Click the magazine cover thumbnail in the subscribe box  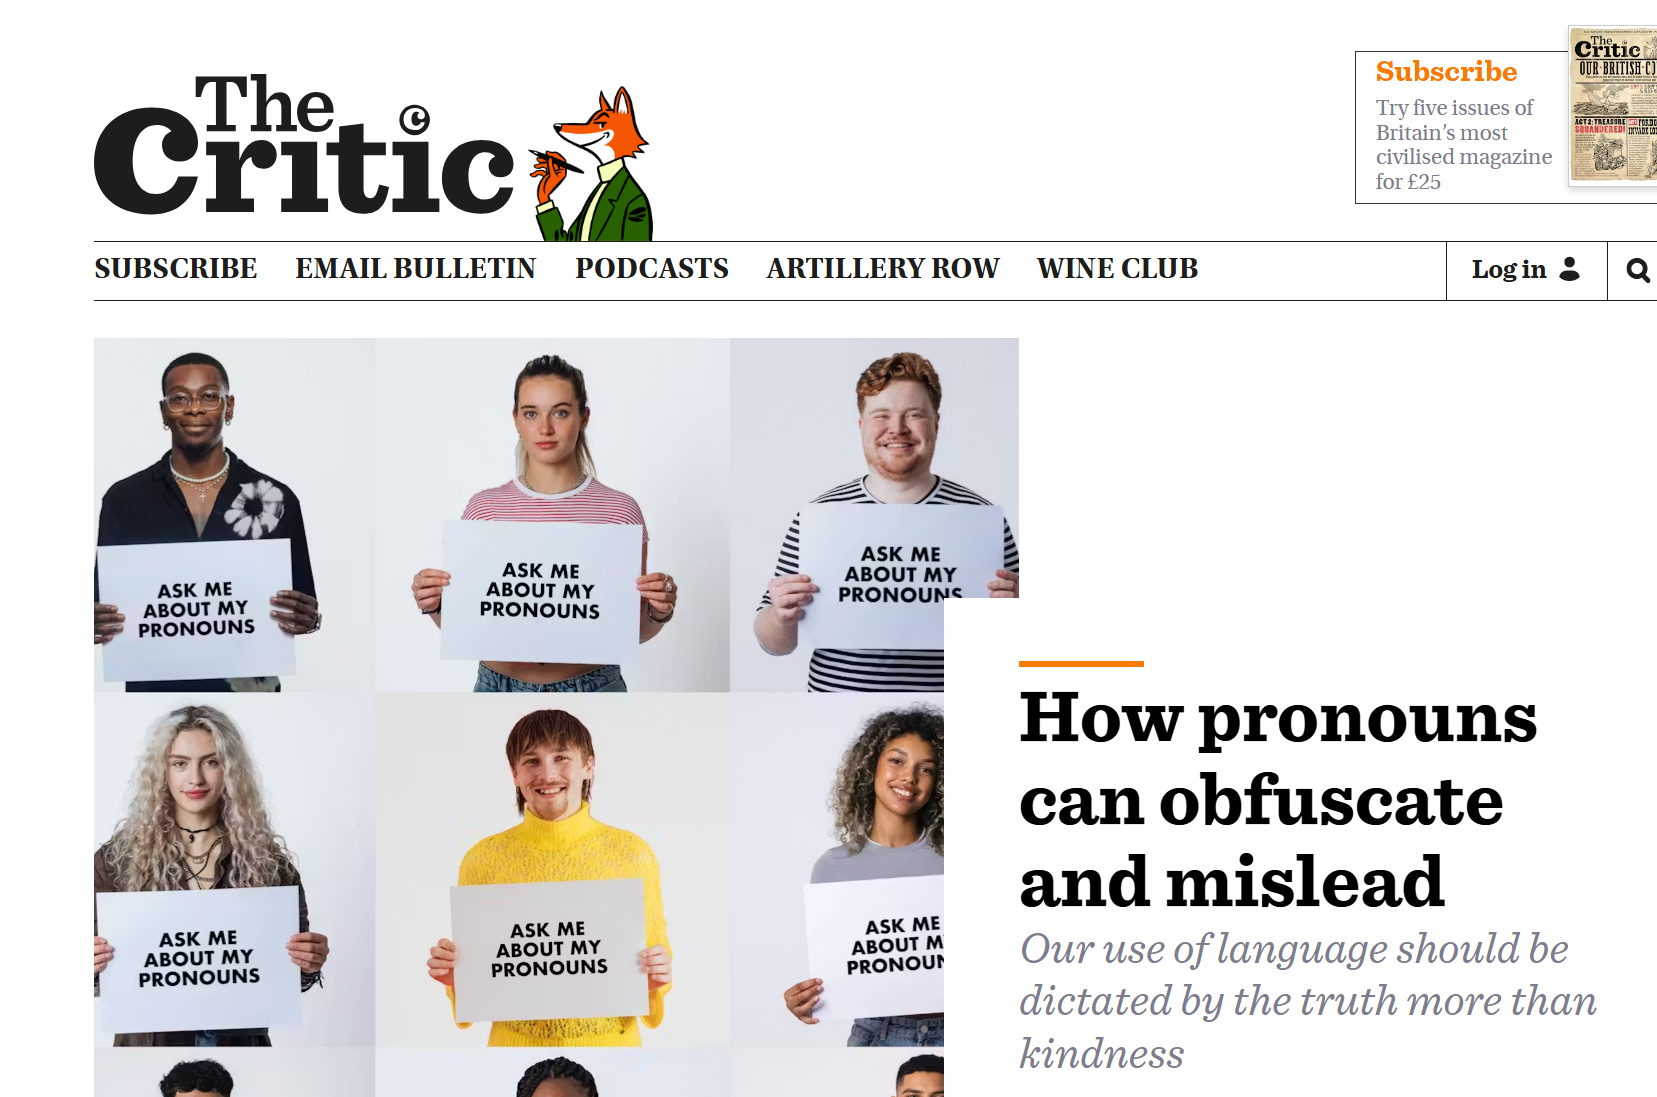(1613, 105)
